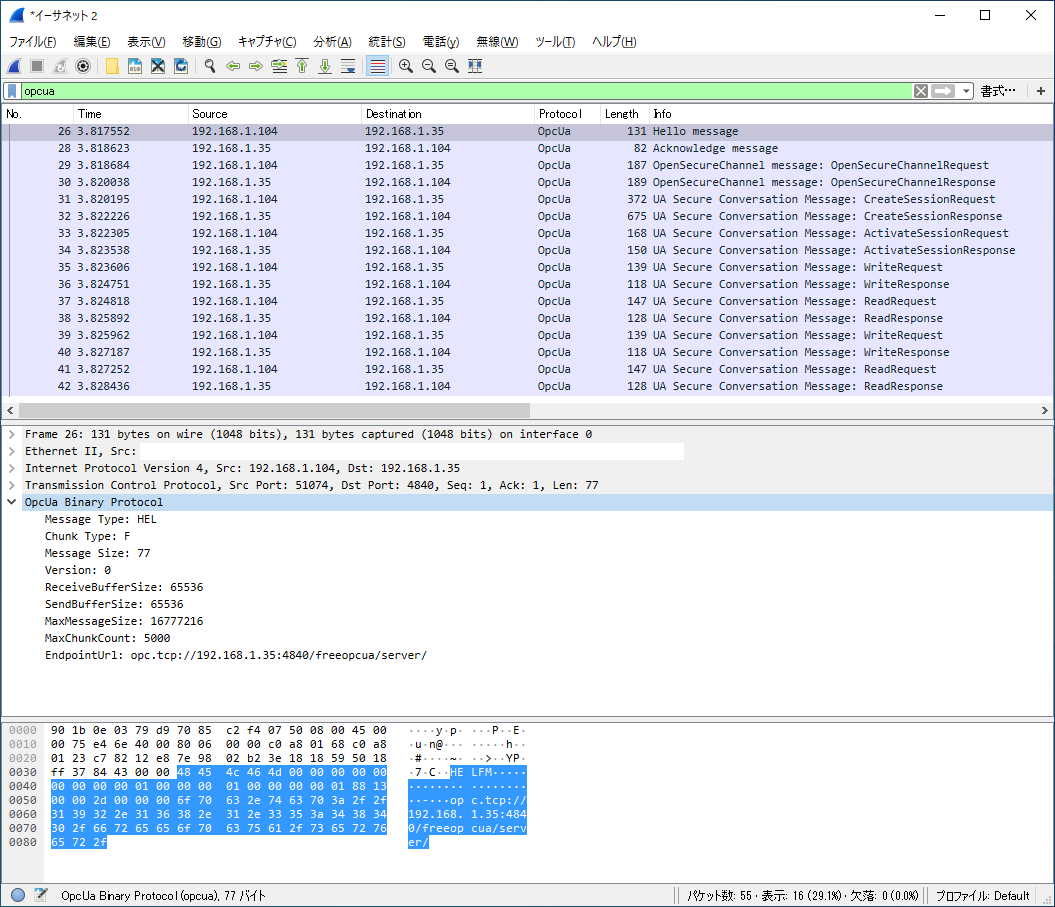
Task: Open the 編集(E) menu
Action: 92,42
